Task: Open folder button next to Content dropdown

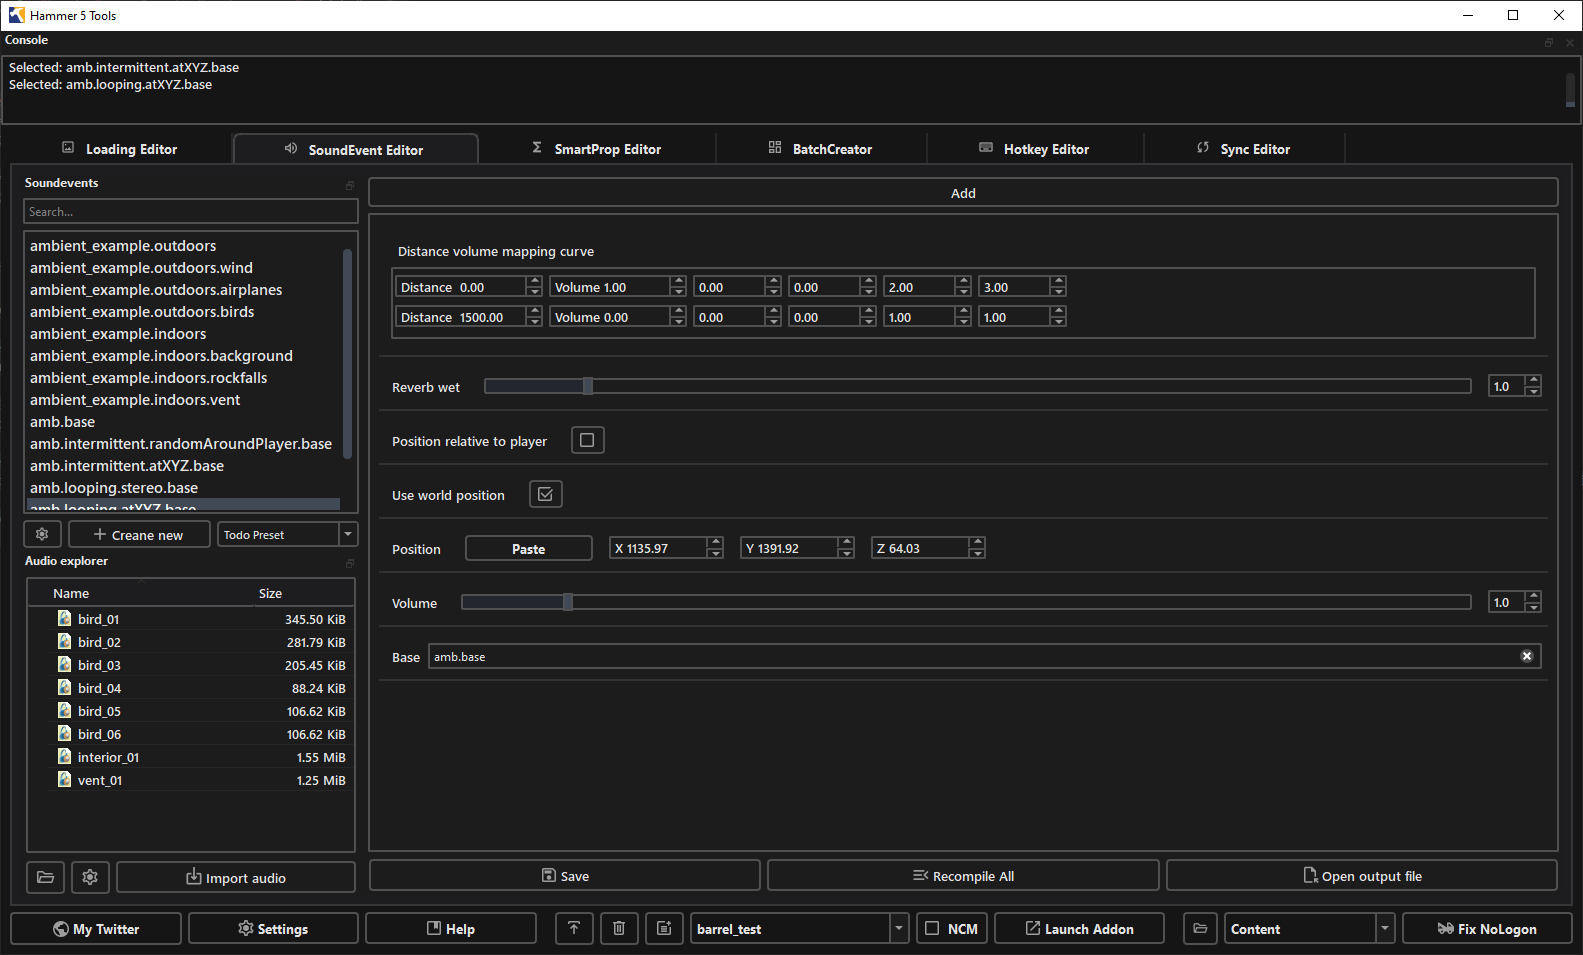Action: click(x=1201, y=928)
